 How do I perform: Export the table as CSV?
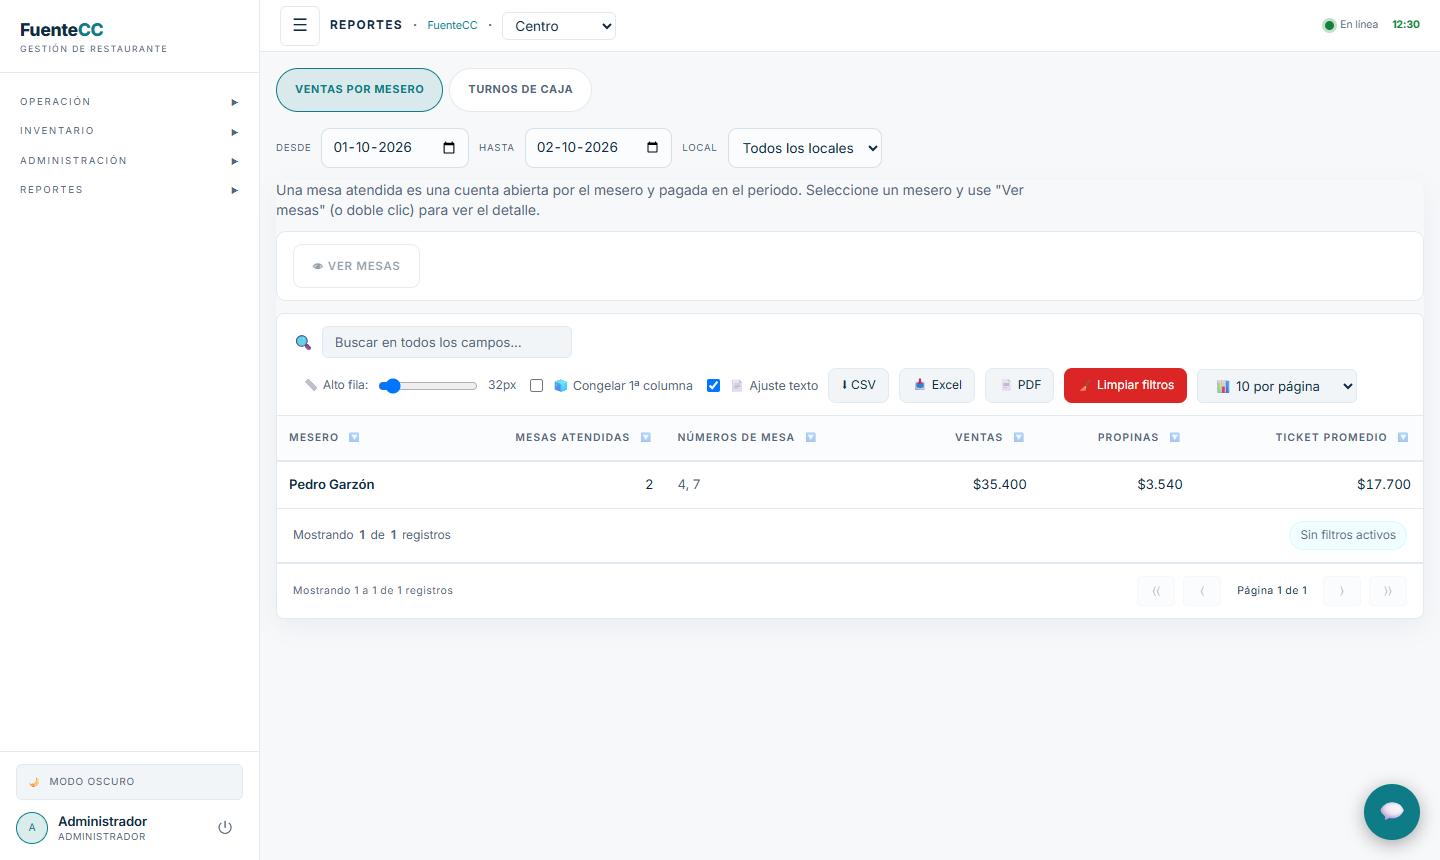pos(858,385)
